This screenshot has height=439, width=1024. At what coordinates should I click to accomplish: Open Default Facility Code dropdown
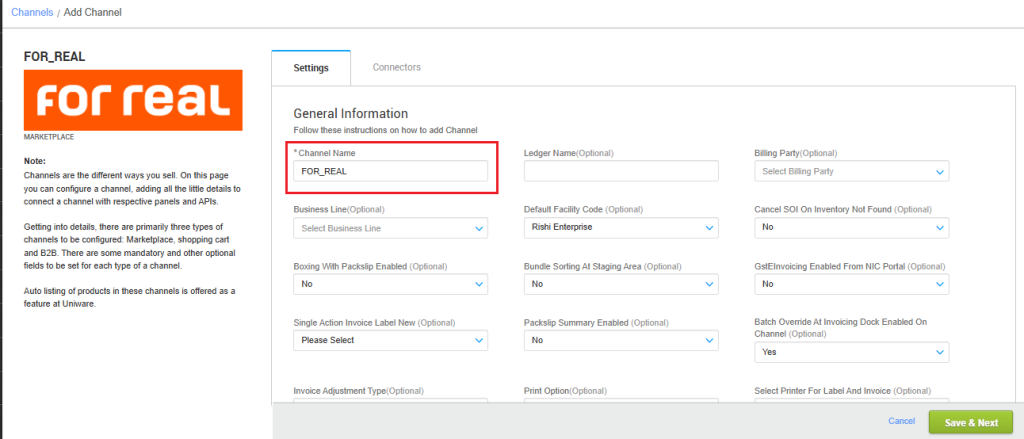coord(621,228)
